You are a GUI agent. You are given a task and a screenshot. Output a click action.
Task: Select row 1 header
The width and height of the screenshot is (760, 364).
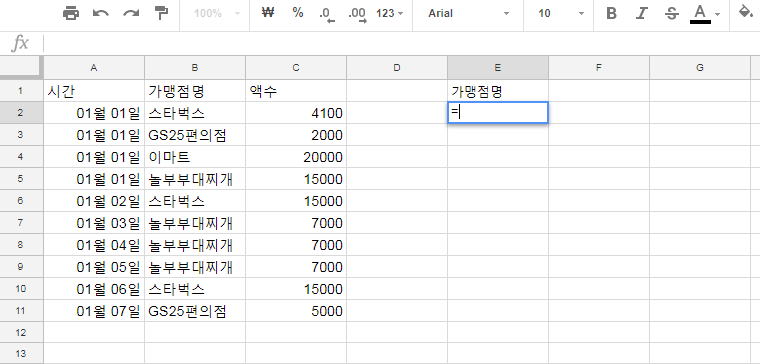point(21,91)
